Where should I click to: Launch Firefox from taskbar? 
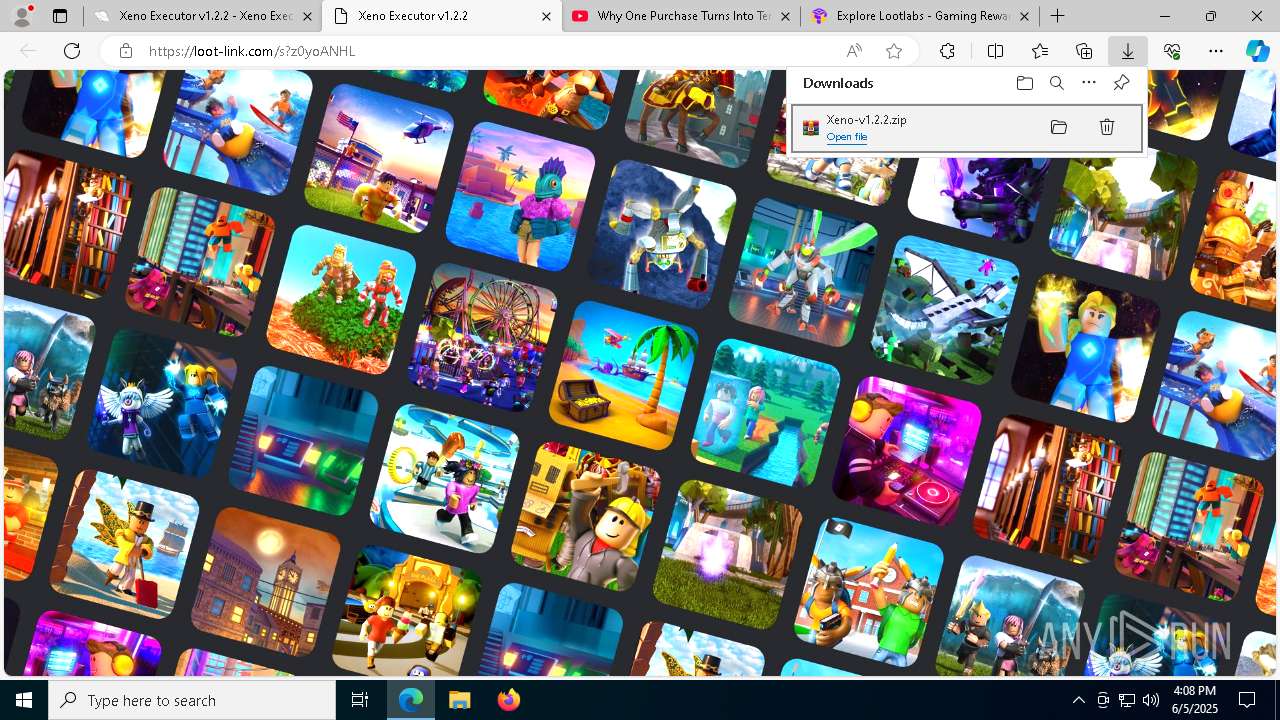[x=508, y=701]
